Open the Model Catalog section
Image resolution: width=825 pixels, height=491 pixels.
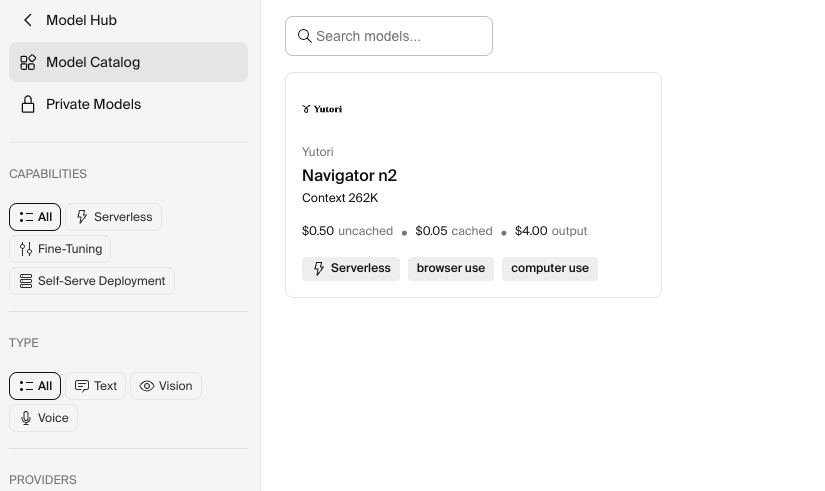point(128,62)
